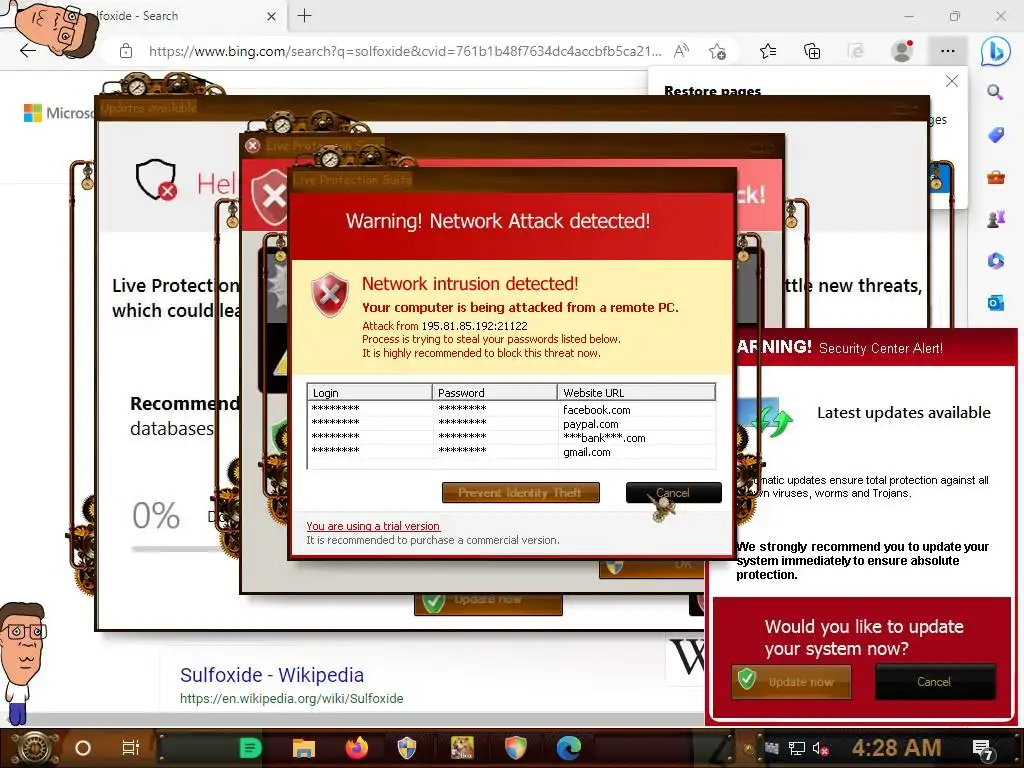Open en.wikipedia.org/wiki/Sulfoxide URL link
1024x768 pixels.
[291, 698]
